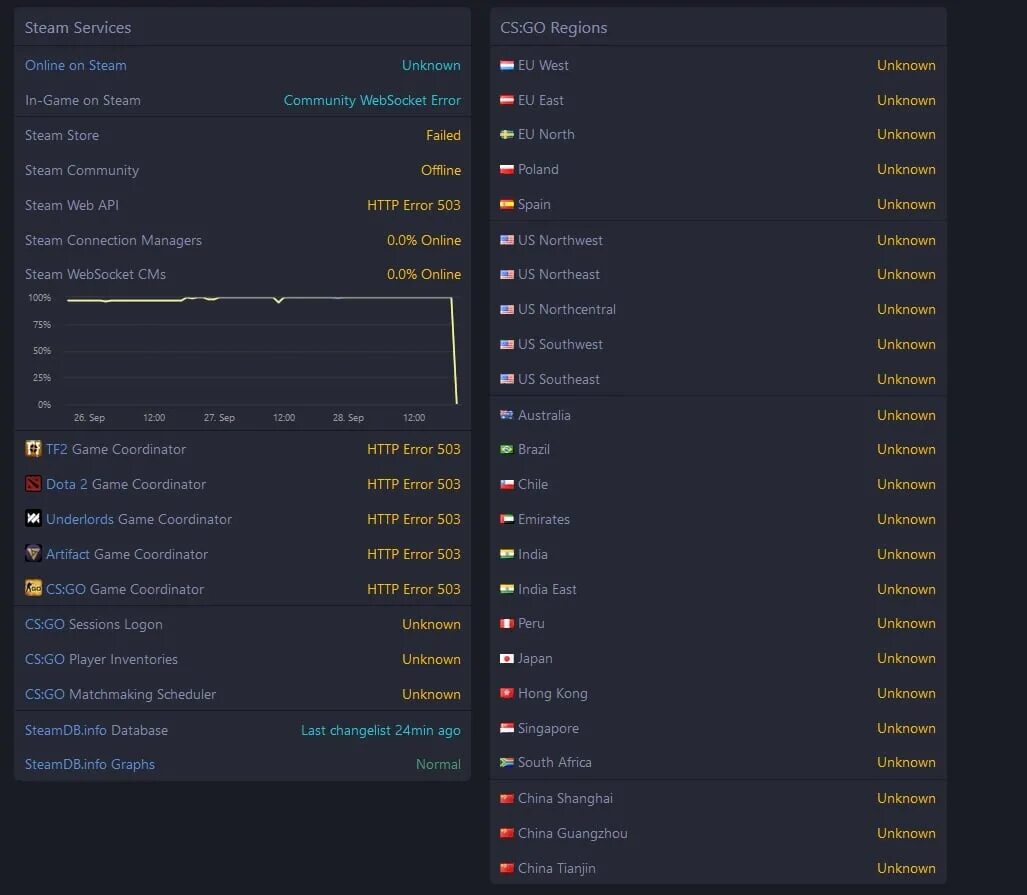The width and height of the screenshot is (1027, 895).
Task: Click Steam WebSocket CMs 0.0% Online value
Action: point(424,274)
